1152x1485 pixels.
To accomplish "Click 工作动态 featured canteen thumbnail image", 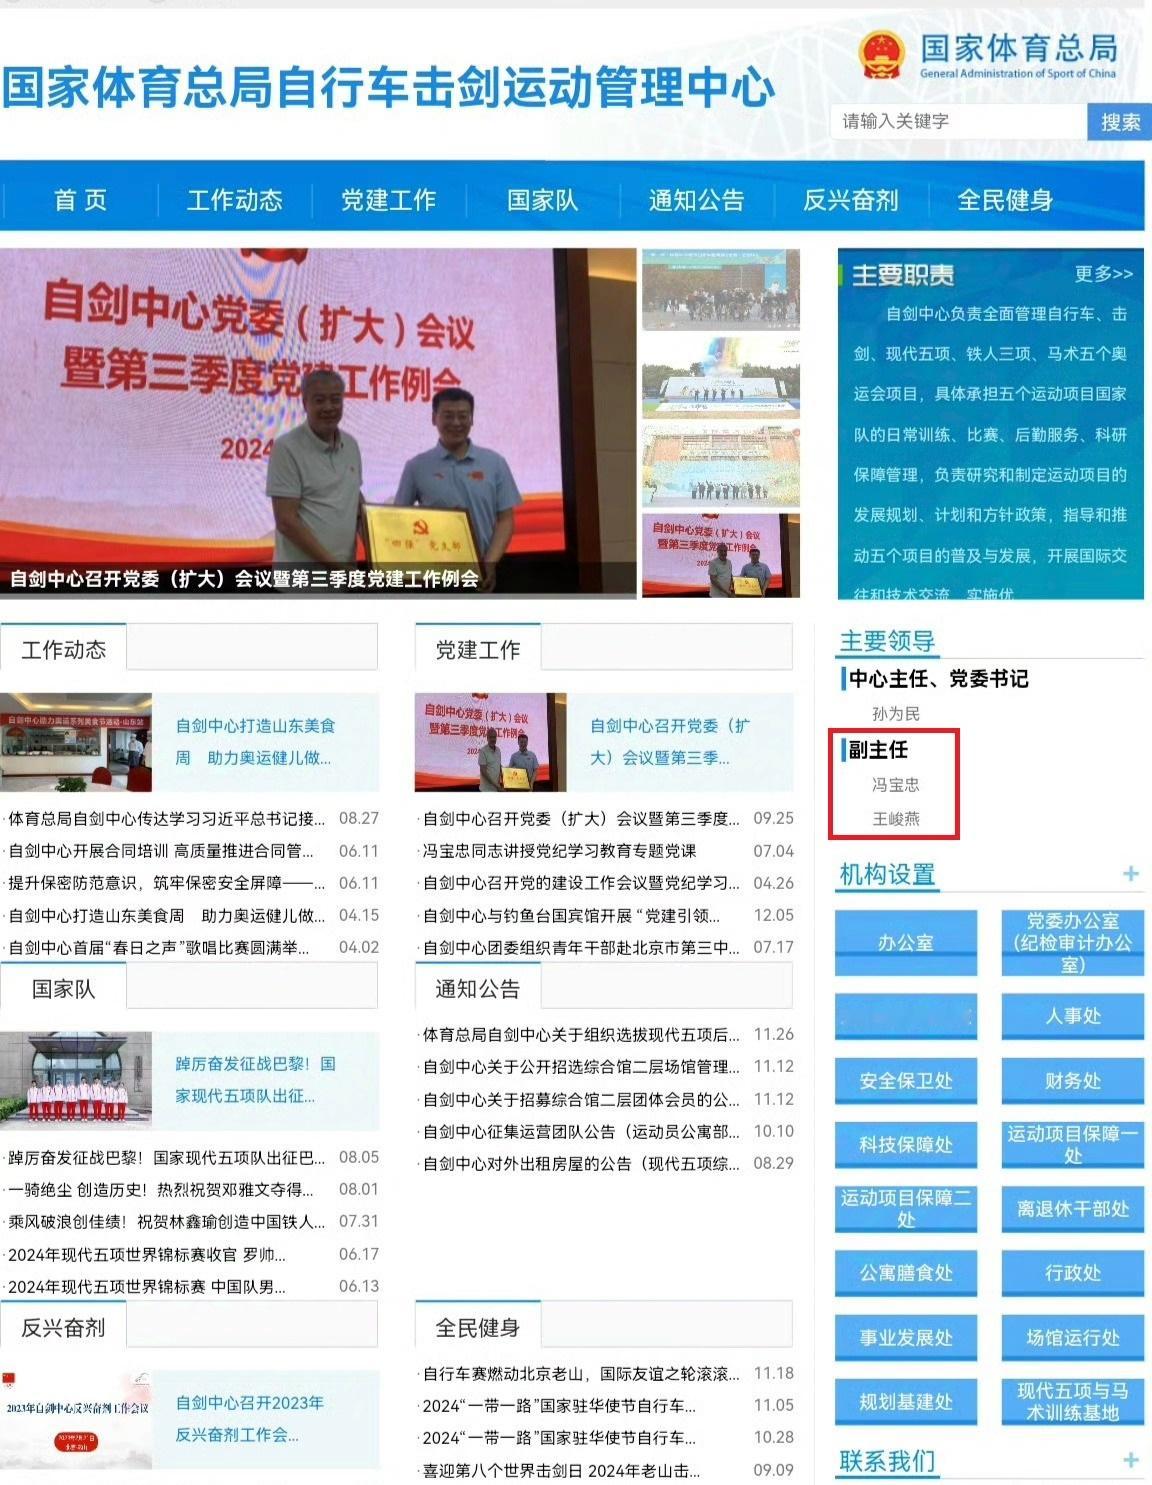I will tap(76, 742).
